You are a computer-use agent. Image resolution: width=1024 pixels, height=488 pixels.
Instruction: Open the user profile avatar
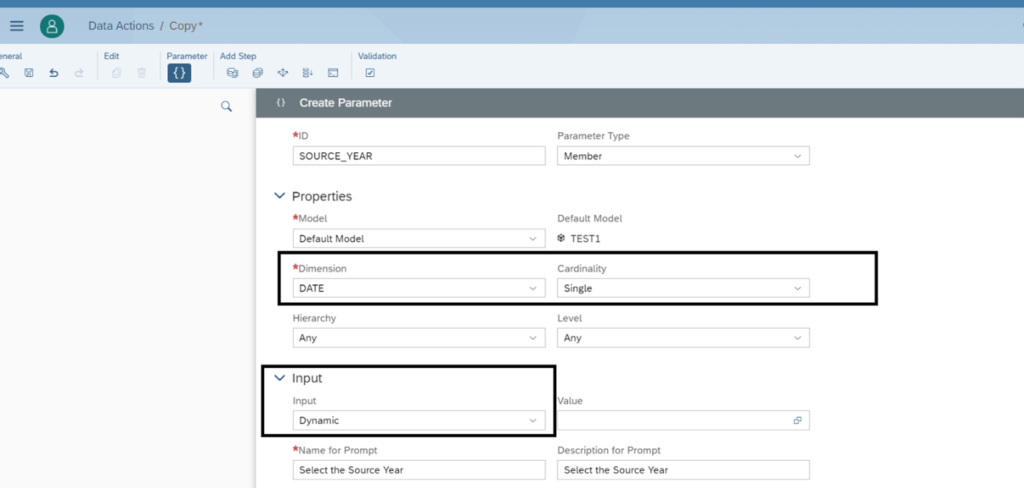(52, 26)
